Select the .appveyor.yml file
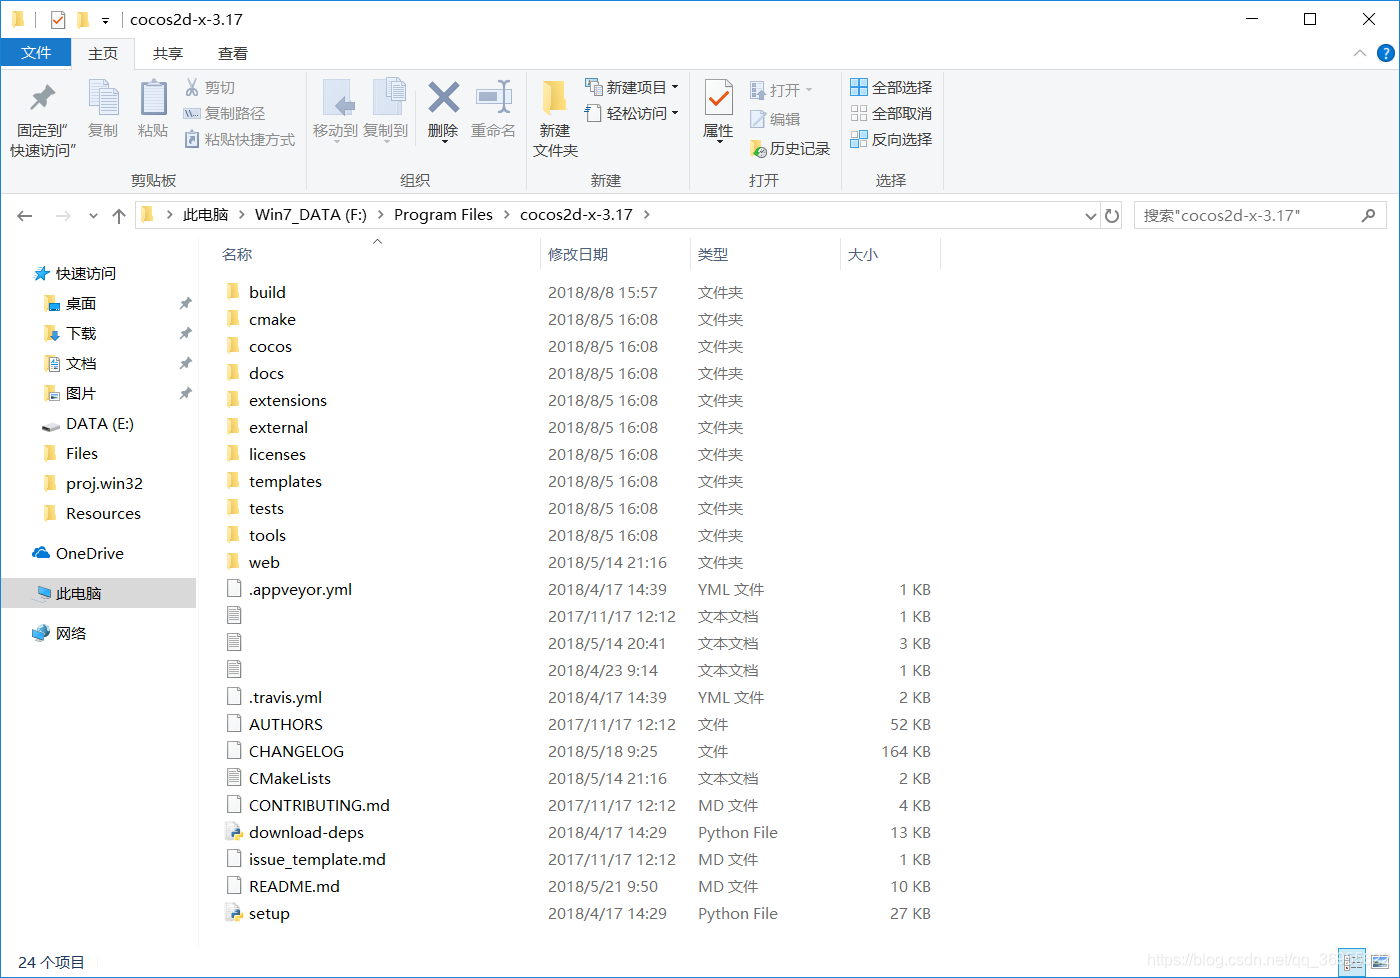 [300, 589]
